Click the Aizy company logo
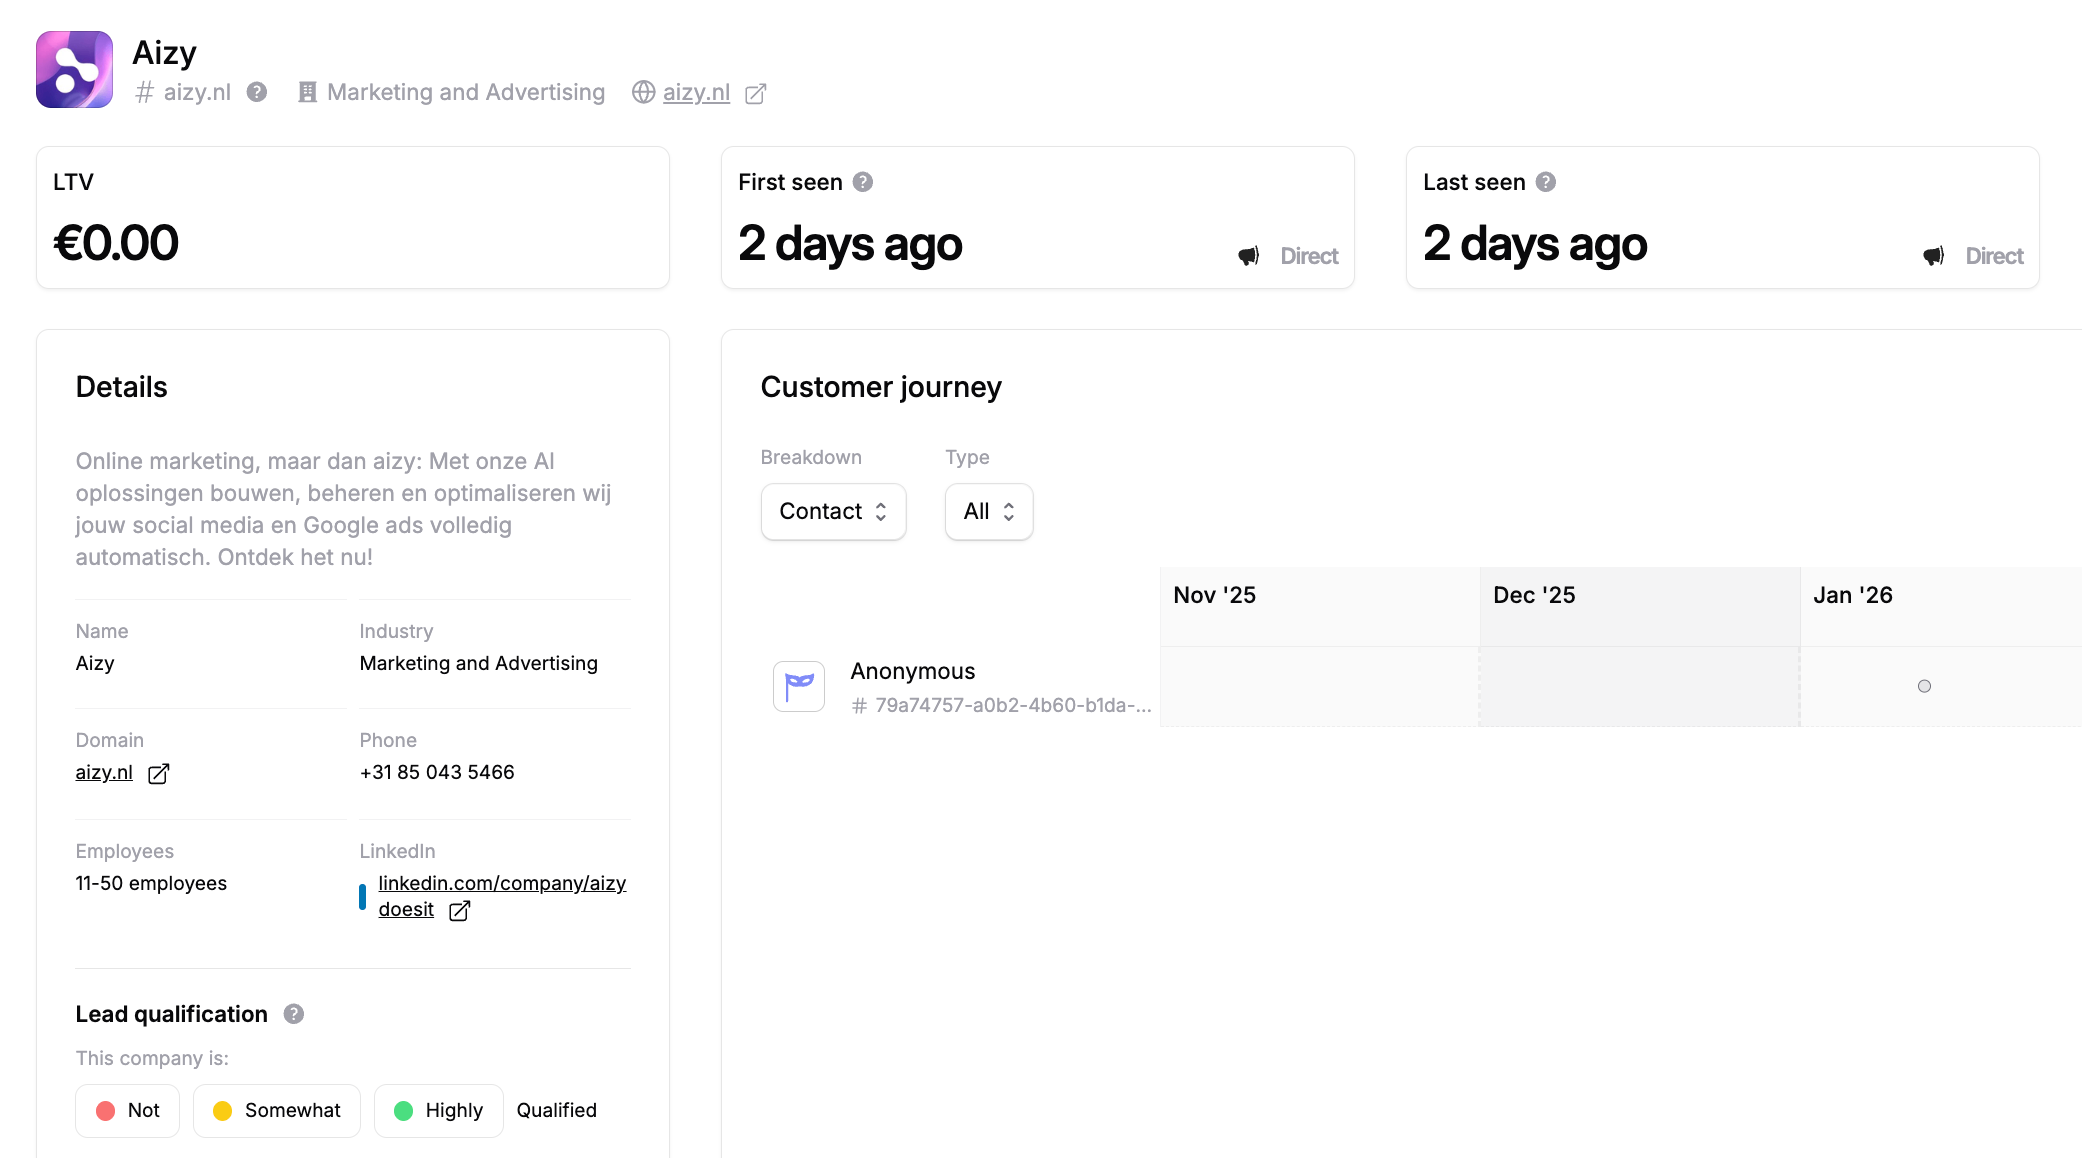The image size is (2082, 1158). coord(74,69)
